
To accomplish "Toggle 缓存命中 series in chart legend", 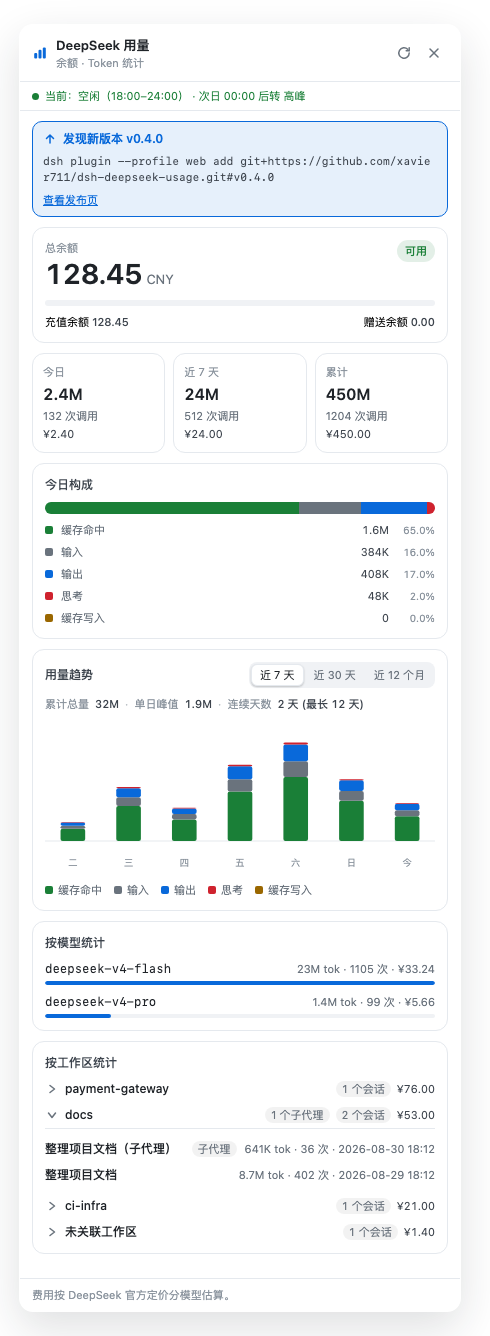I will (73, 889).
